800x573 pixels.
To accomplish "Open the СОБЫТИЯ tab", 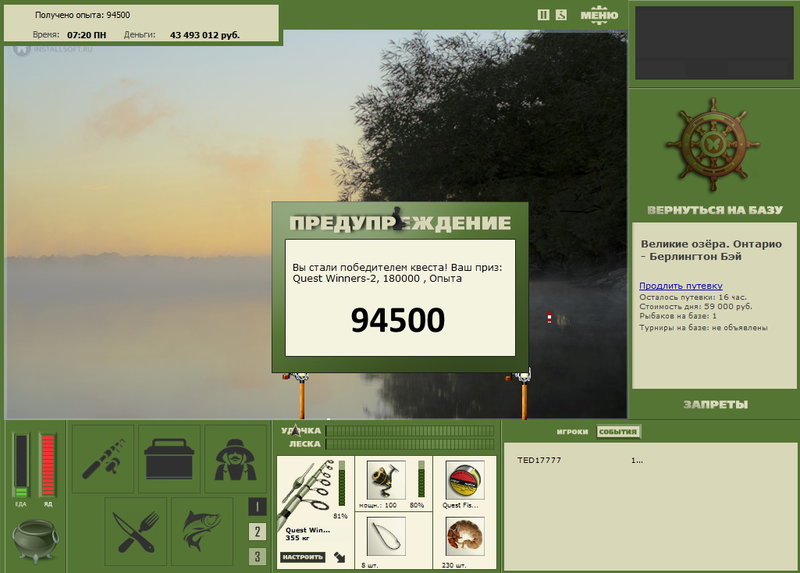I will pyautogui.click(x=618, y=432).
